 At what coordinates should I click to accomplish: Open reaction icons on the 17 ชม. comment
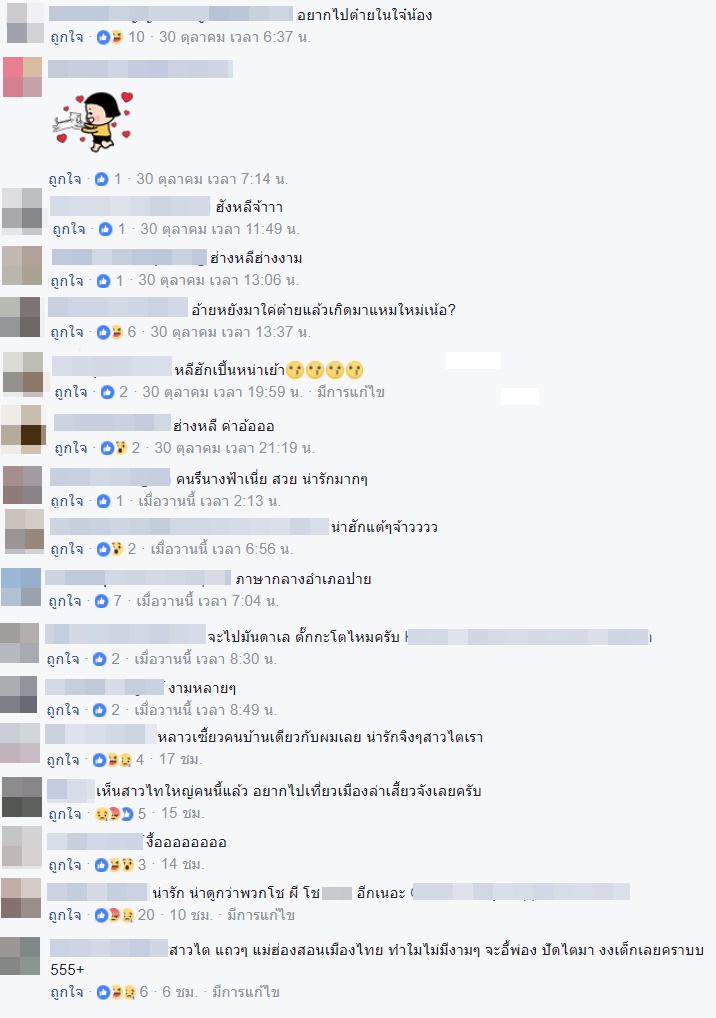112,759
